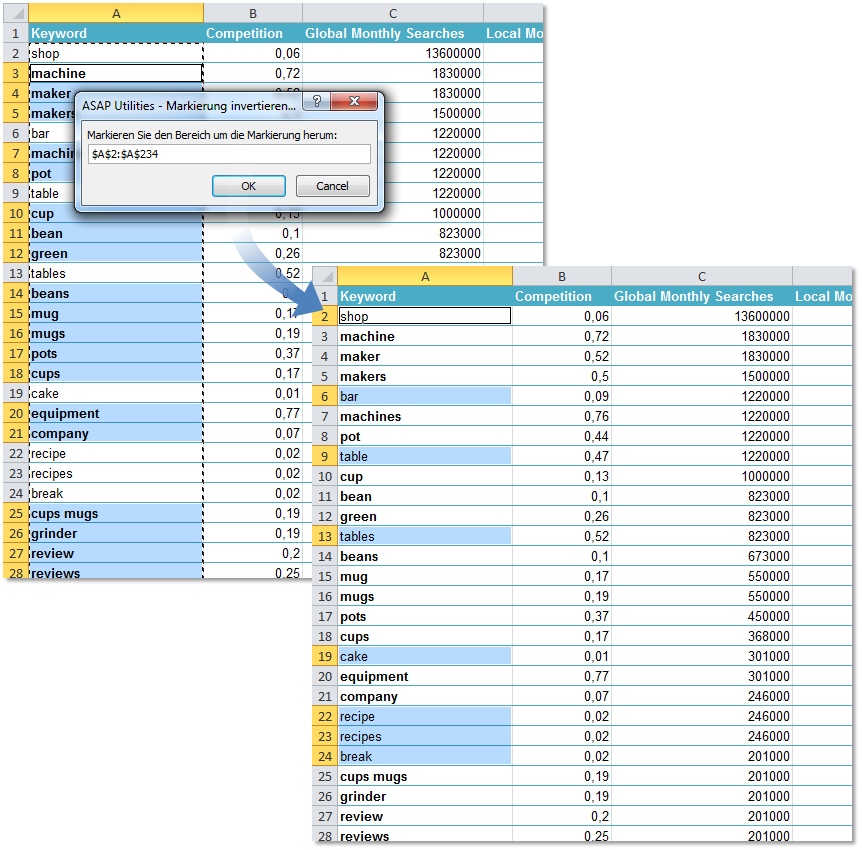
Task: Click cell 'tables' in left sheet
Action: click(x=116, y=273)
